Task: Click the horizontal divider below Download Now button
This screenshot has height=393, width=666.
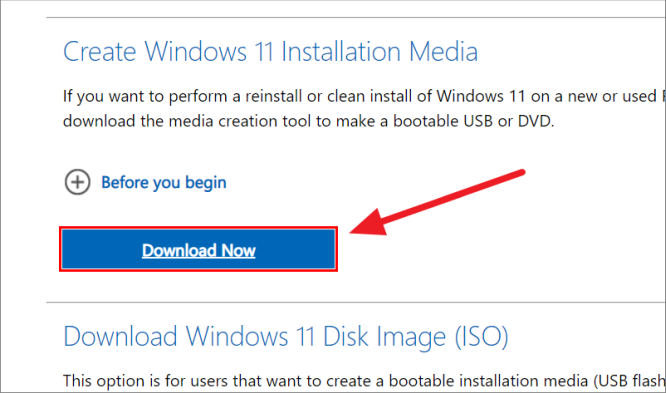Action: click(356, 303)
